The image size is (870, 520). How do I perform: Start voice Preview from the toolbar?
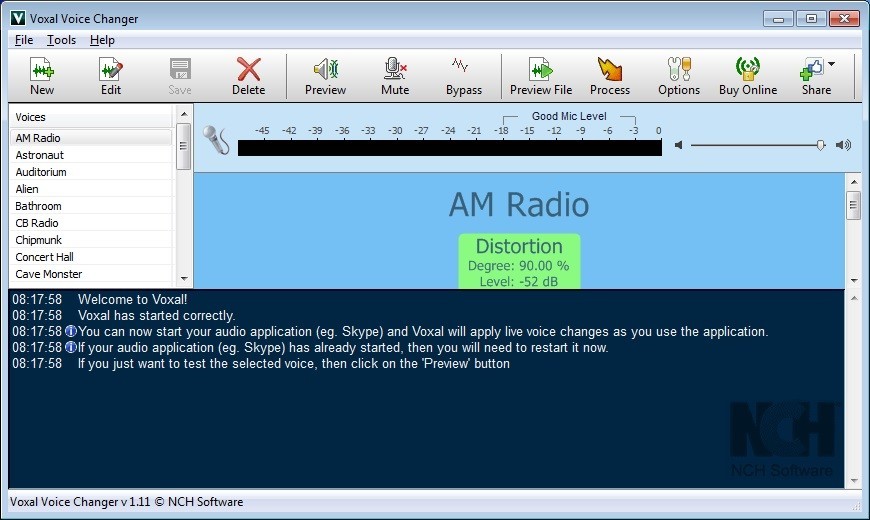tap(325, 76)
